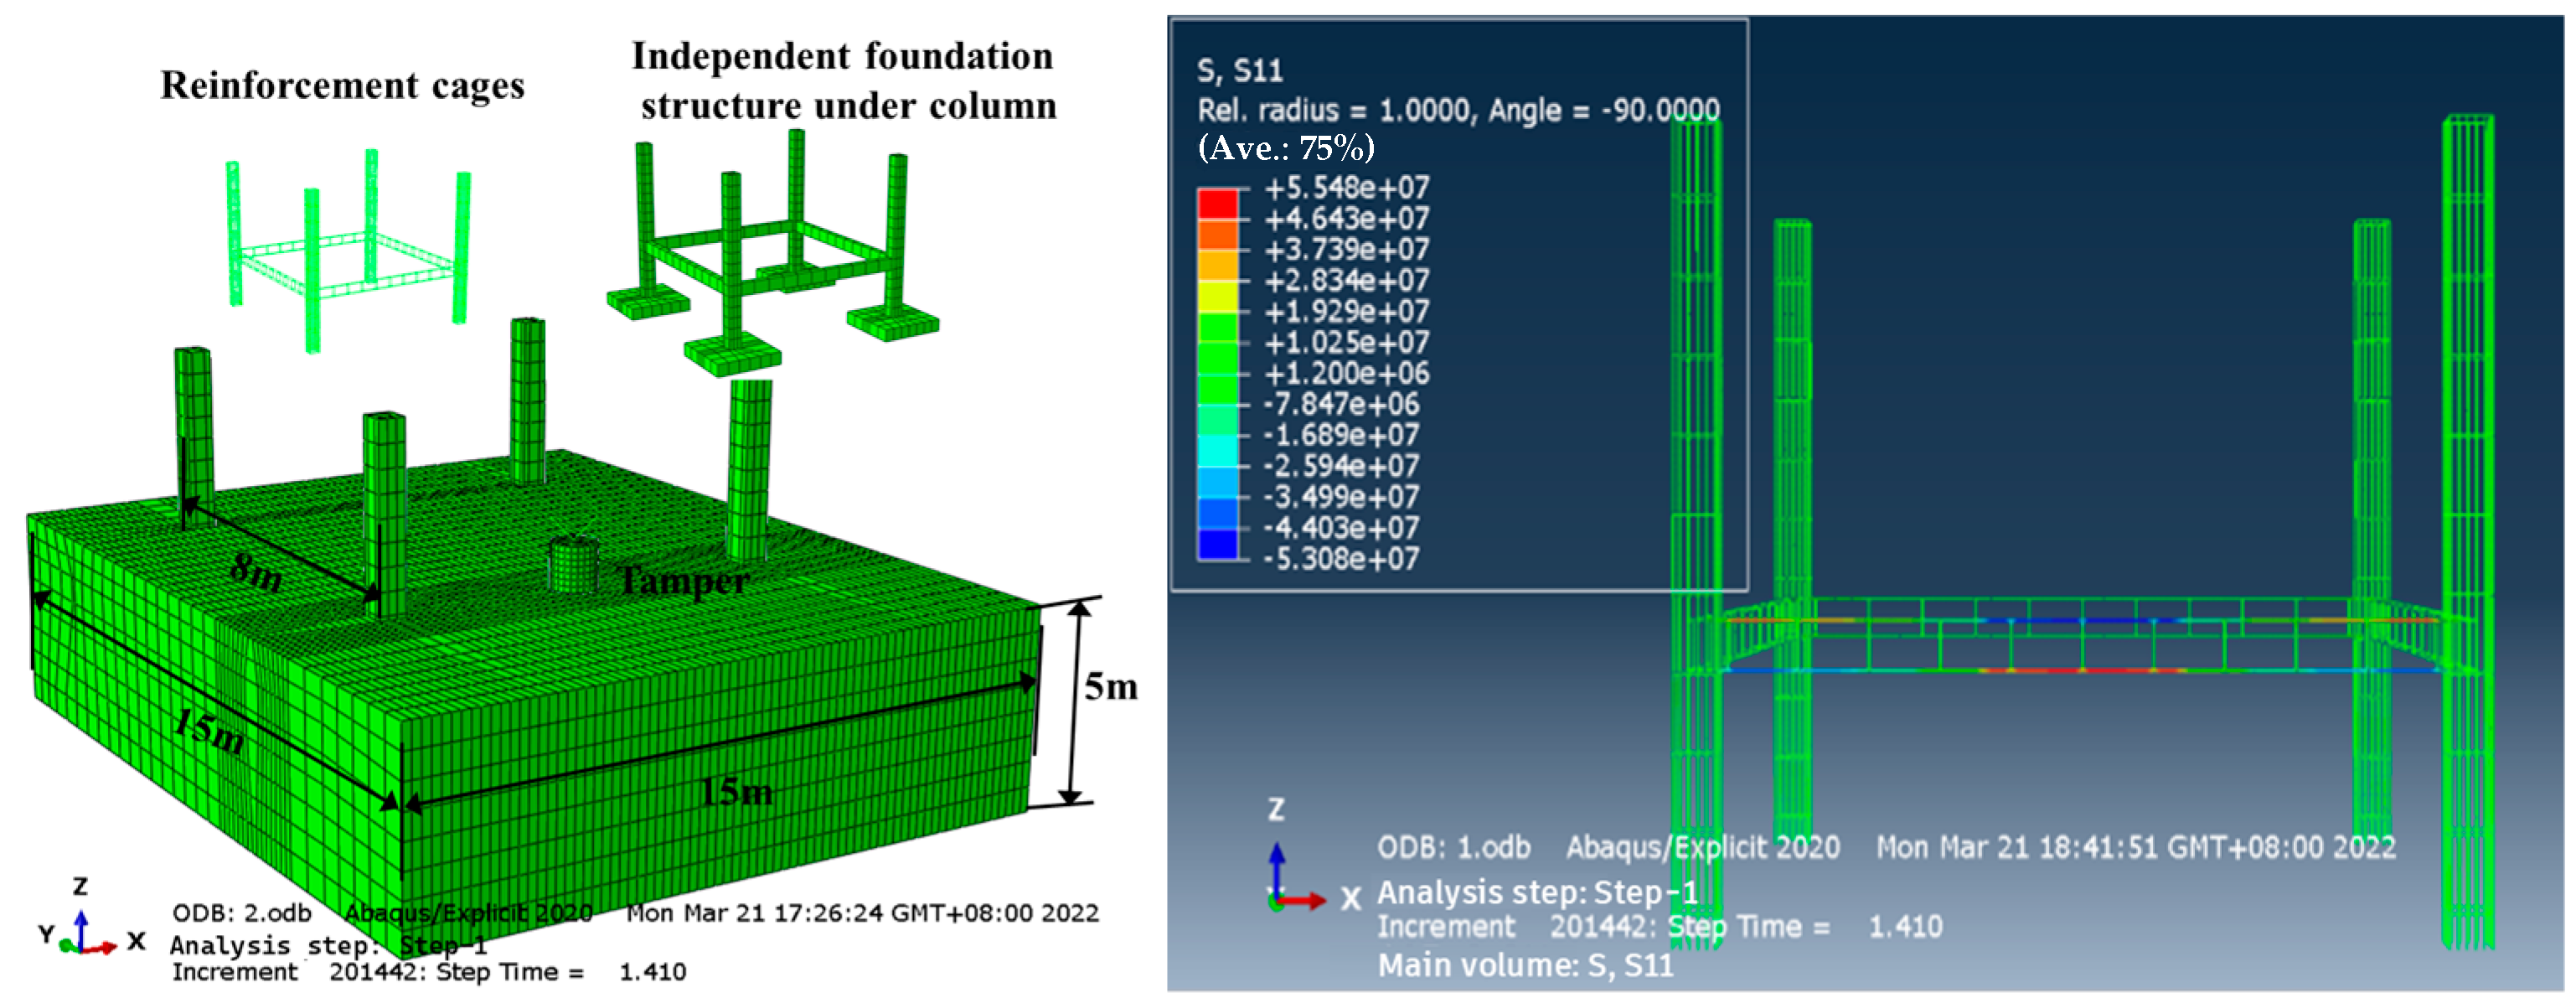2576x1003 pixels.
Task: Click the Tamper annotation label
Action: (x=684, y=581)
